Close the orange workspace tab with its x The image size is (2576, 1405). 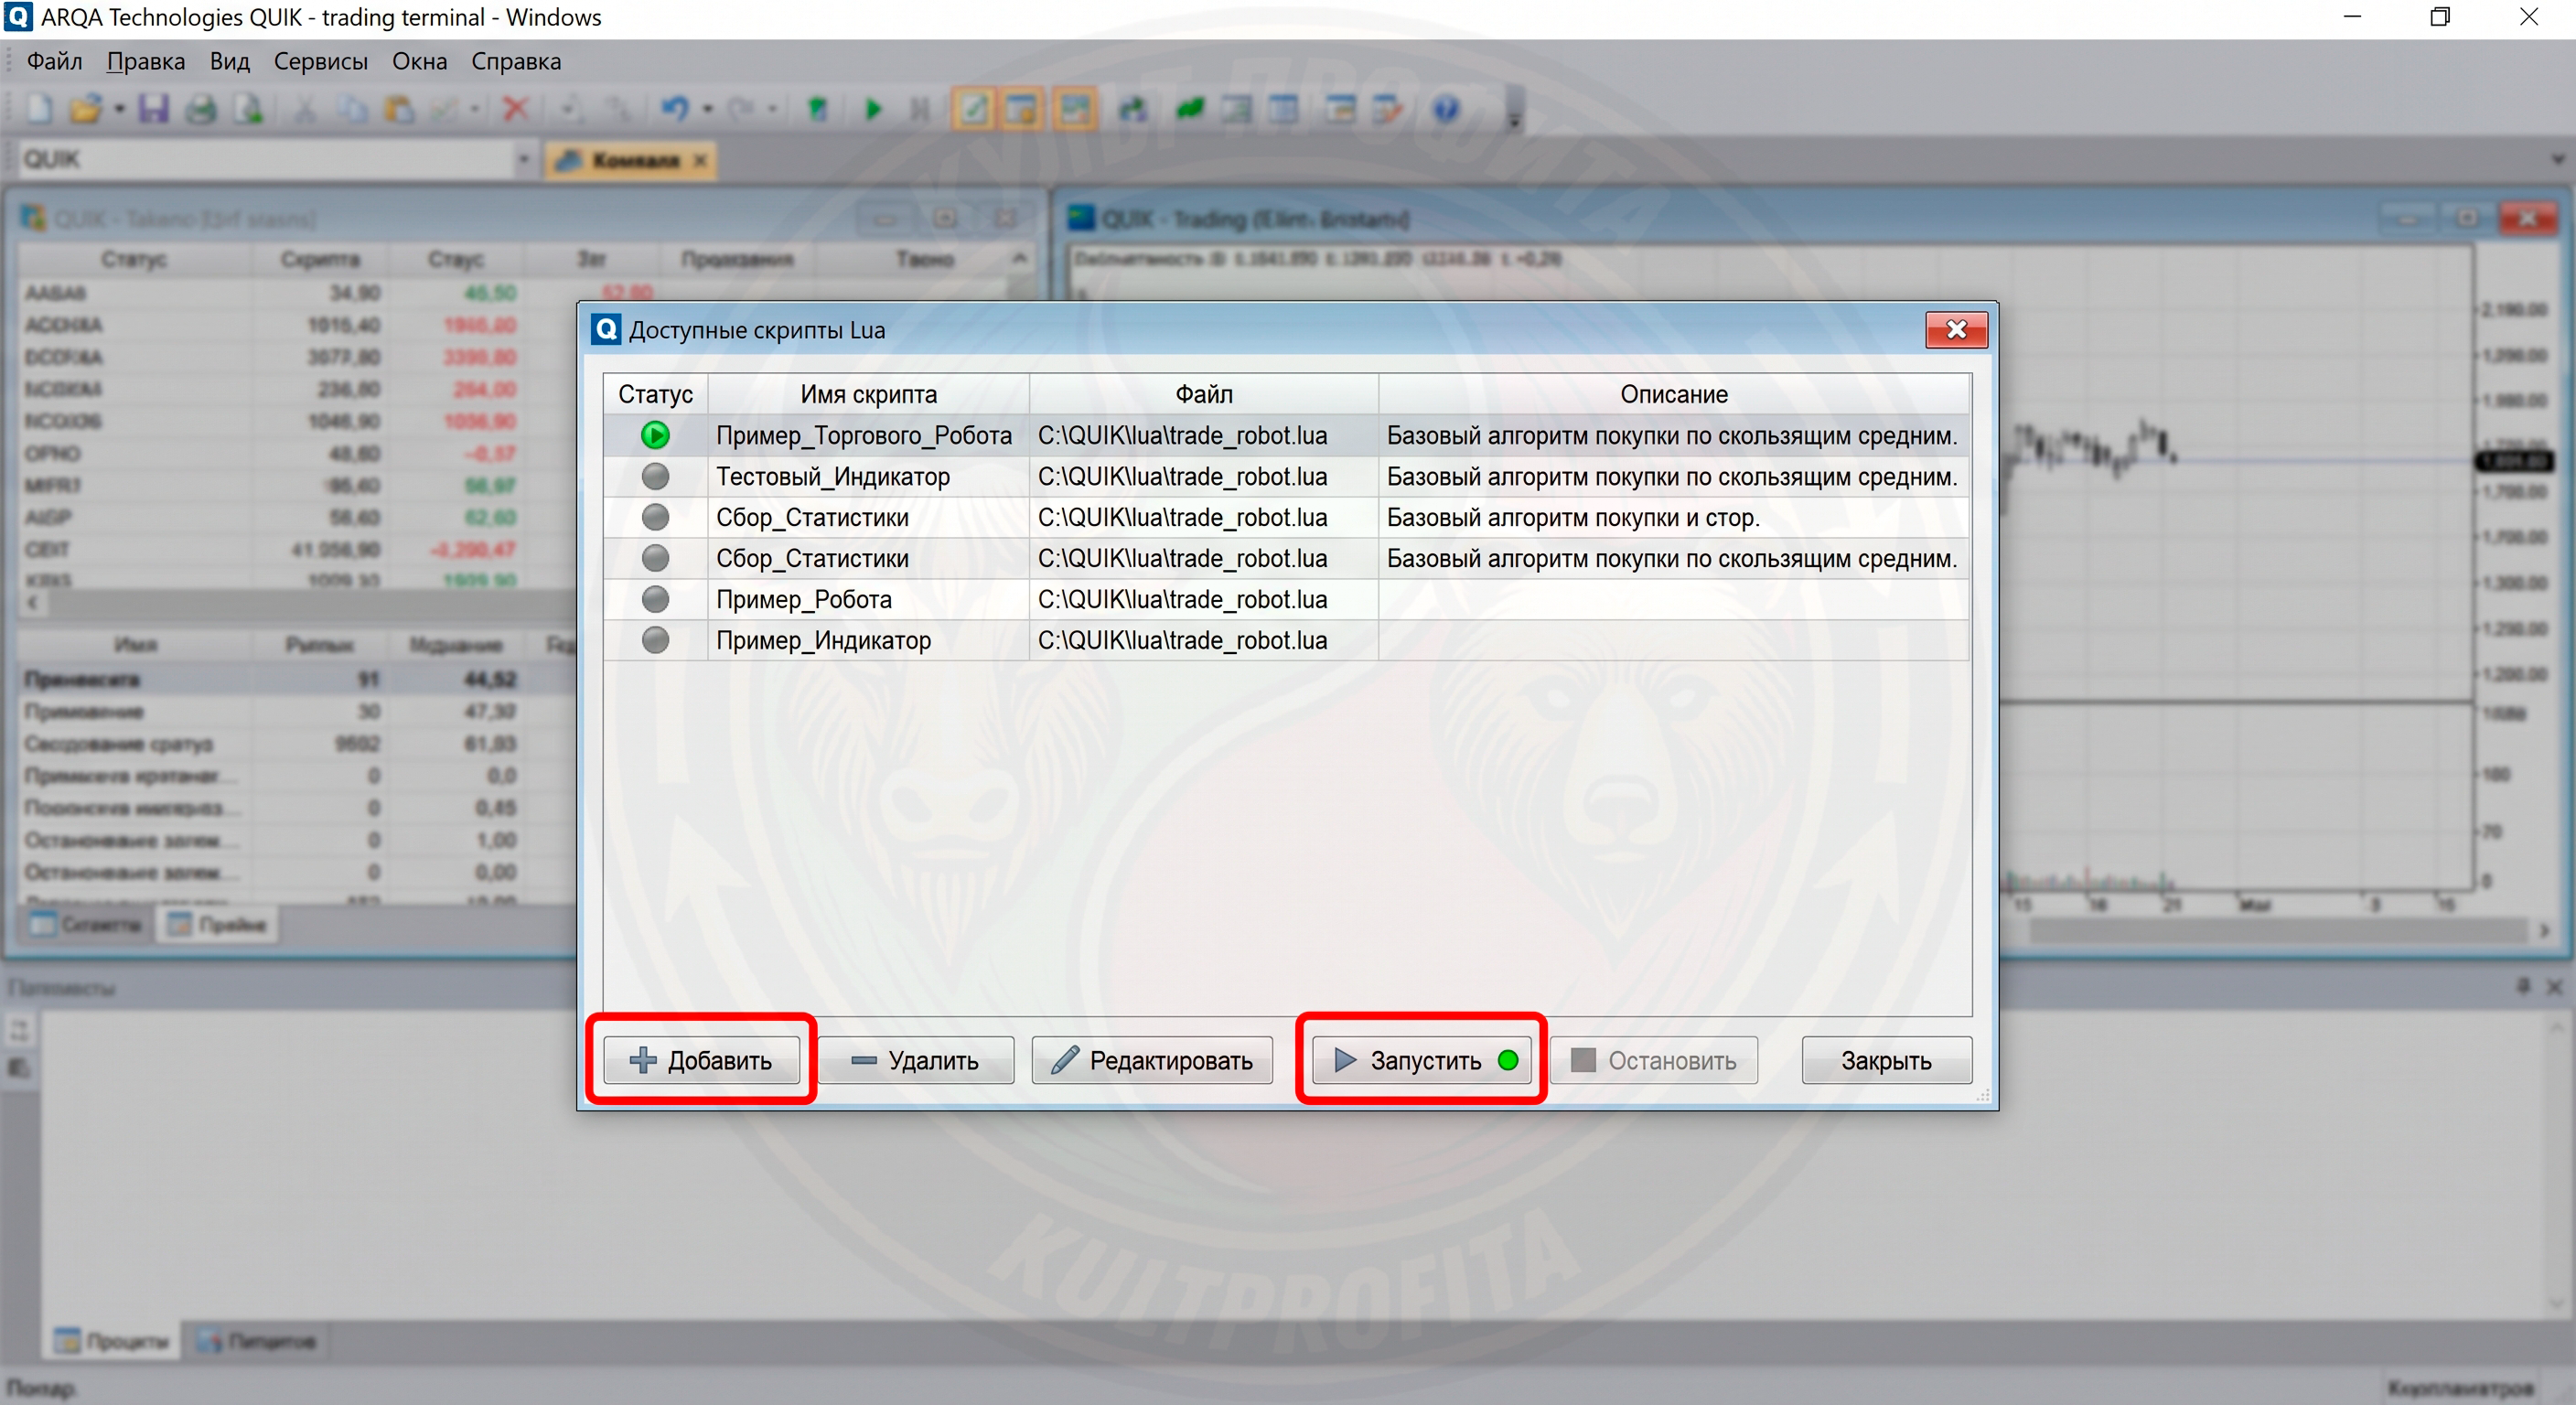point(701,160)
